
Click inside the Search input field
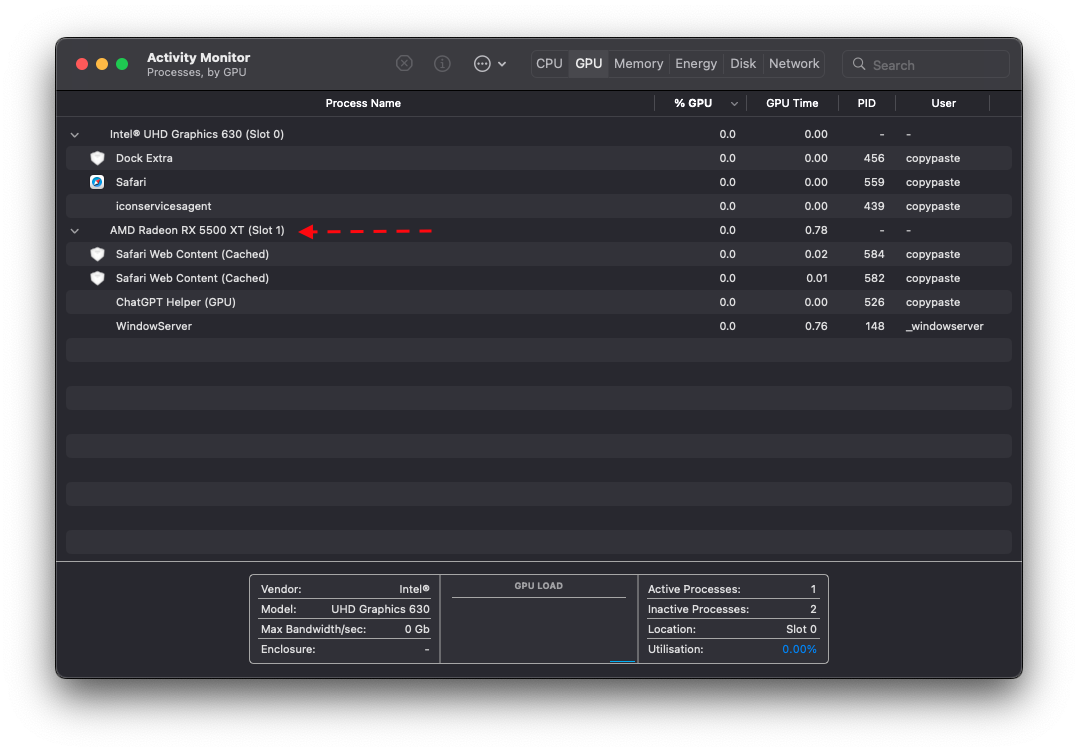tap(920, 64)
